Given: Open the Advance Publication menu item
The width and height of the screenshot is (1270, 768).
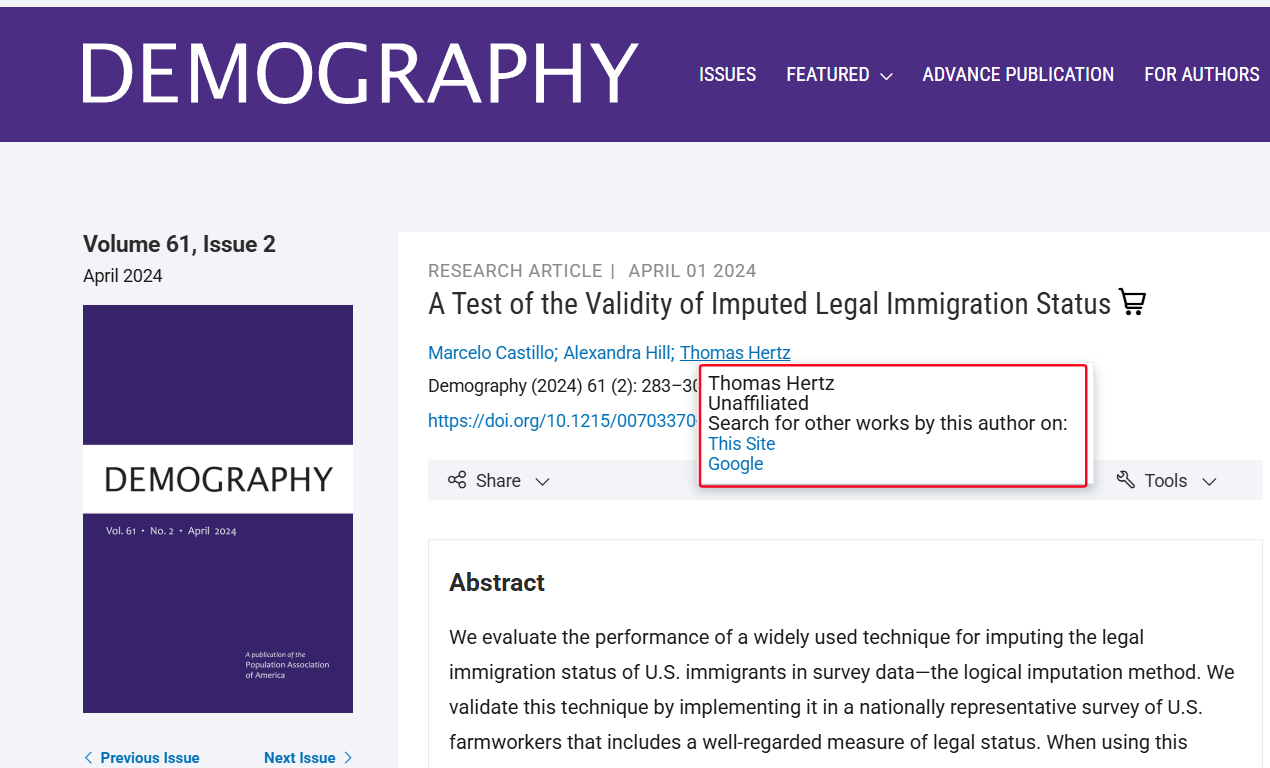Looking at the screenshot, I should [1017, 75].
